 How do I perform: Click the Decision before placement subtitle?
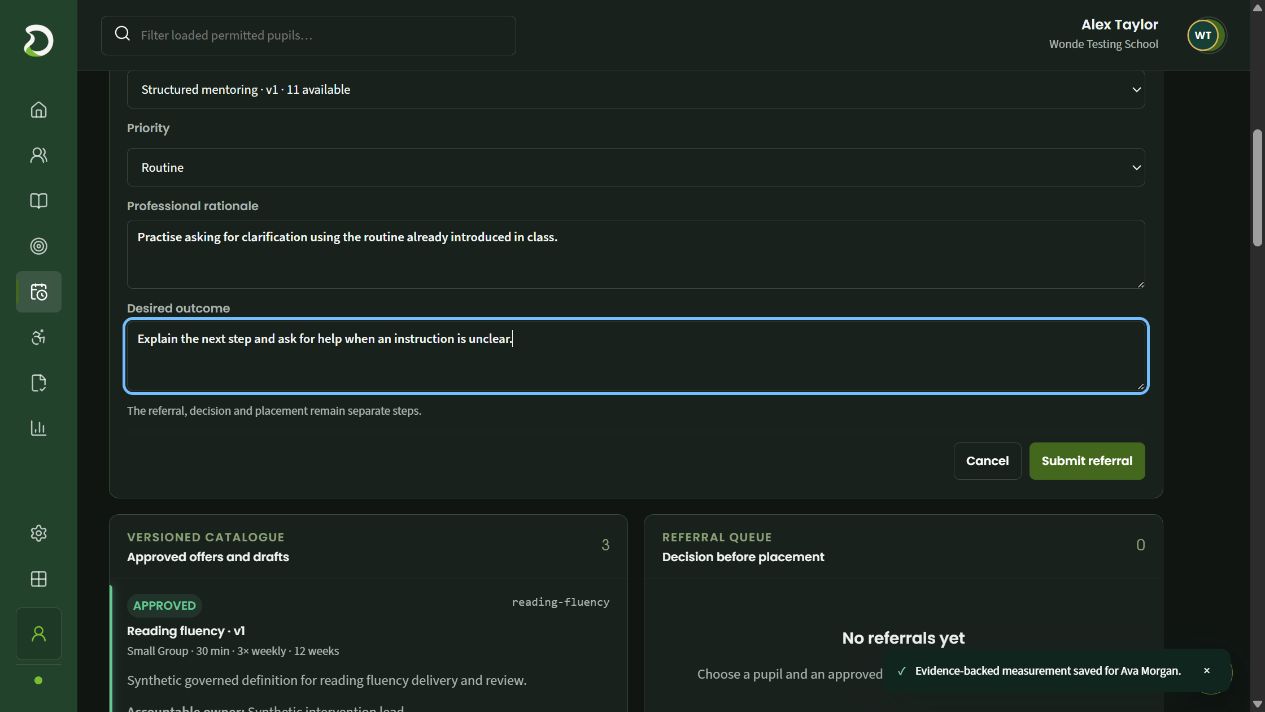coord(743,557)
